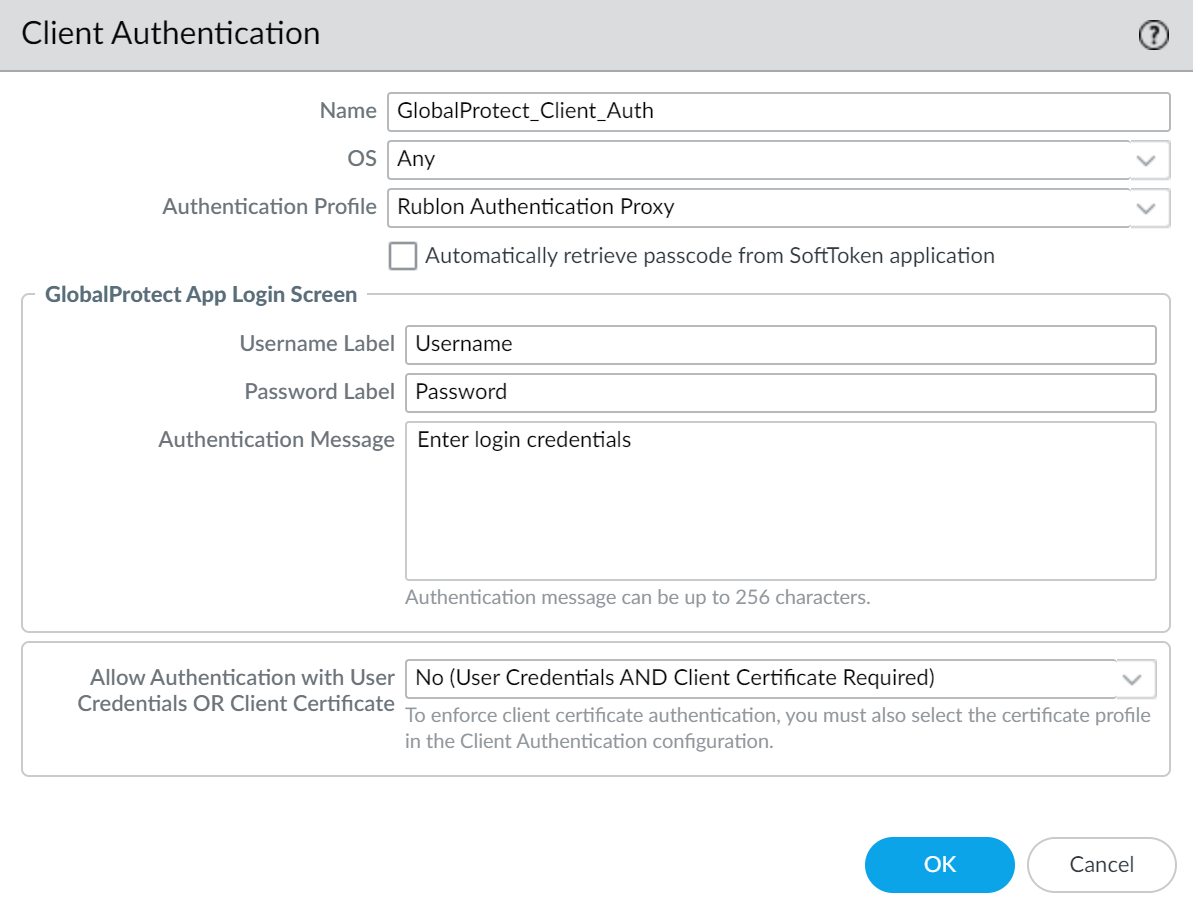The height and width of the screenshot is (920, 1193).
Task: Click the 'Automatically retrieve passcode' label text
Action: click(709, 256)
